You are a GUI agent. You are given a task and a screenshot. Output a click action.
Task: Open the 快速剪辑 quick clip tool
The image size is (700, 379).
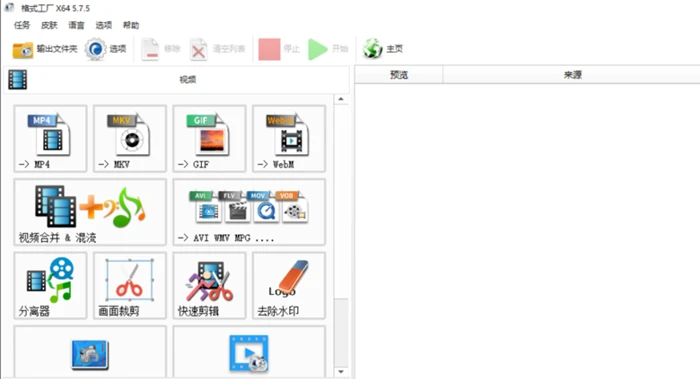point(209,286)
